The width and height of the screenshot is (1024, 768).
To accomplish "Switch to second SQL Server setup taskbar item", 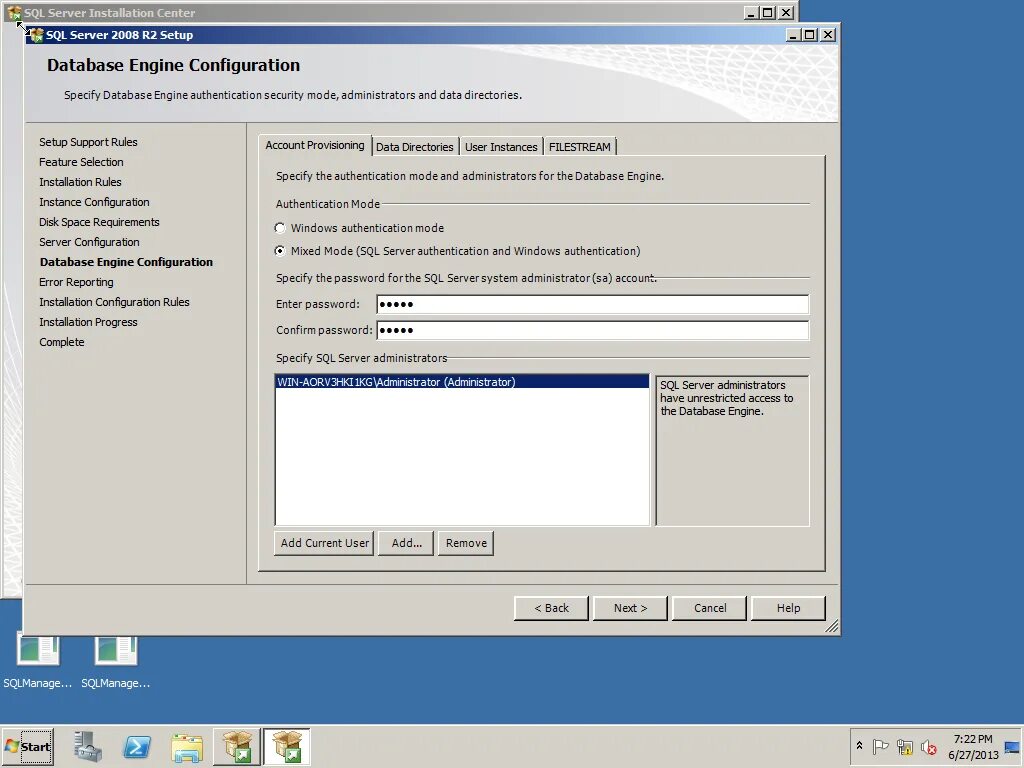I will (x=287, y=747).
